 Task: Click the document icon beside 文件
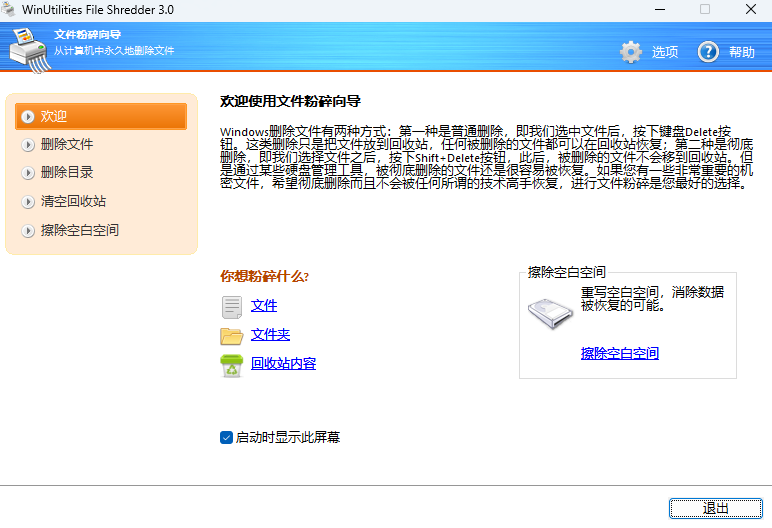coord(231,306)
